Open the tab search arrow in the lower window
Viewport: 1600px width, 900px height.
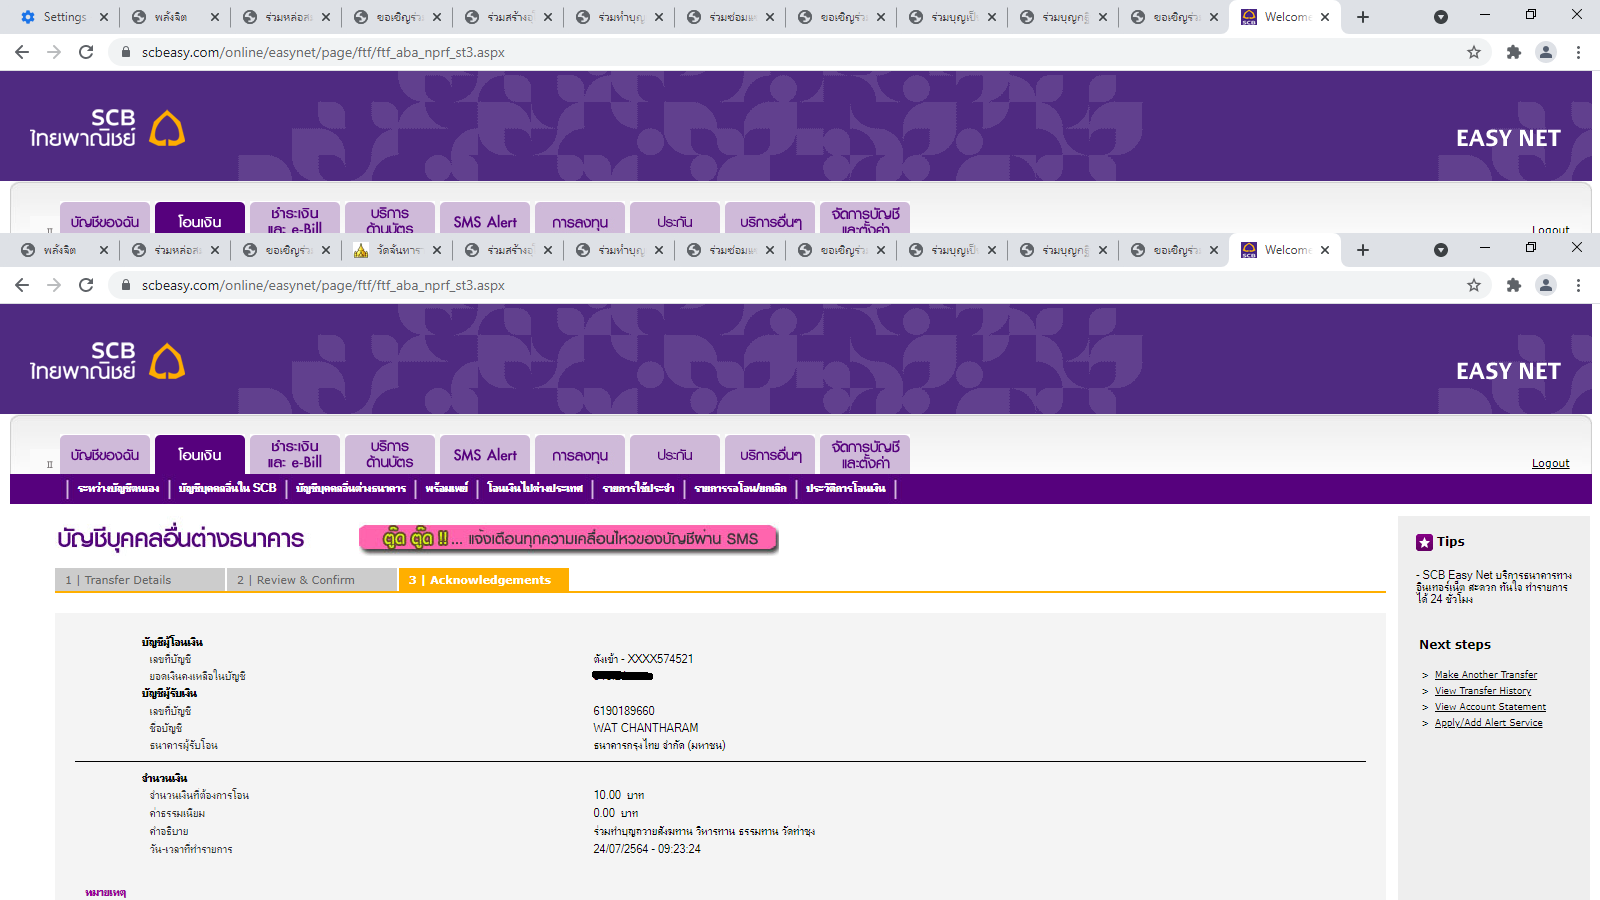(x=1441, y=250)
